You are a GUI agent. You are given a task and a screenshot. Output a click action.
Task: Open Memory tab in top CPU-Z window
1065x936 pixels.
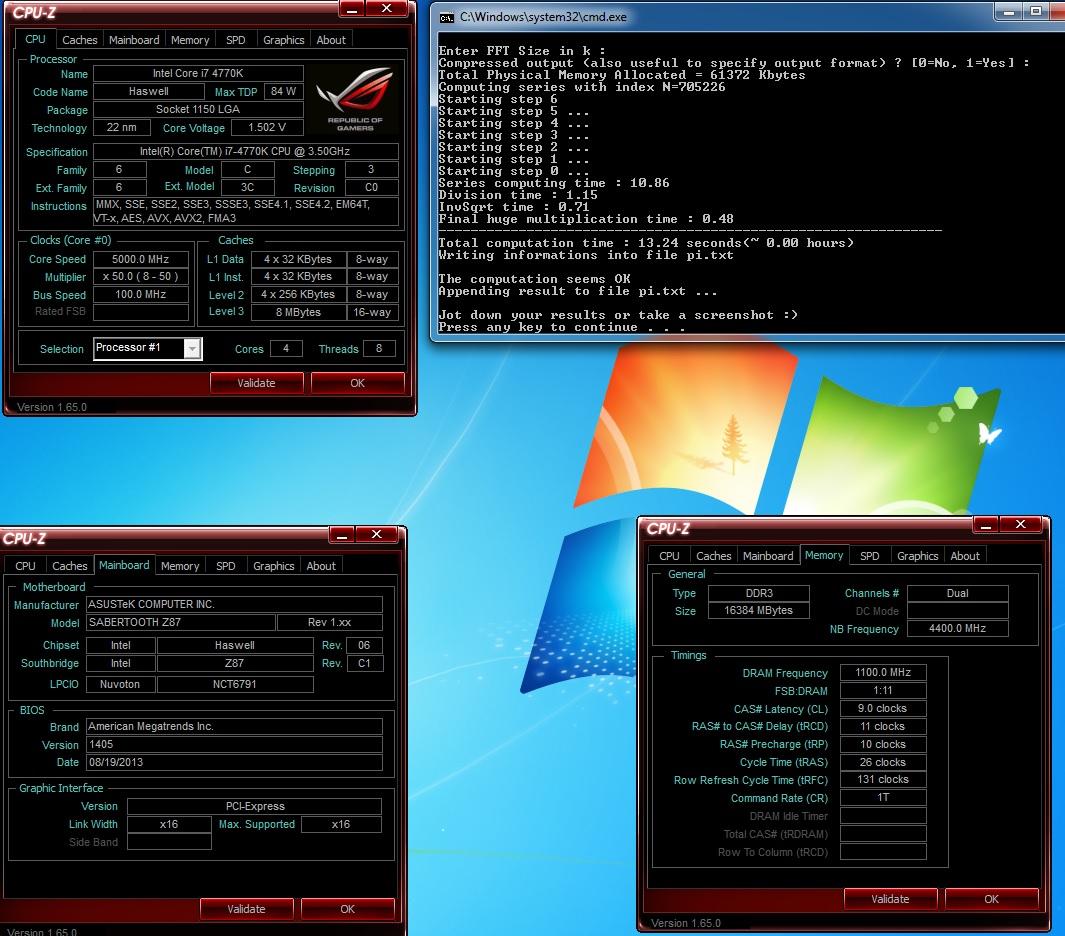click(x=190, y=40)
